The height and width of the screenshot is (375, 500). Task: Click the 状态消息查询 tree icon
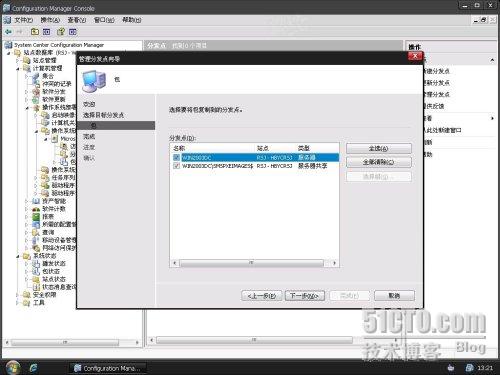point(36,287)
